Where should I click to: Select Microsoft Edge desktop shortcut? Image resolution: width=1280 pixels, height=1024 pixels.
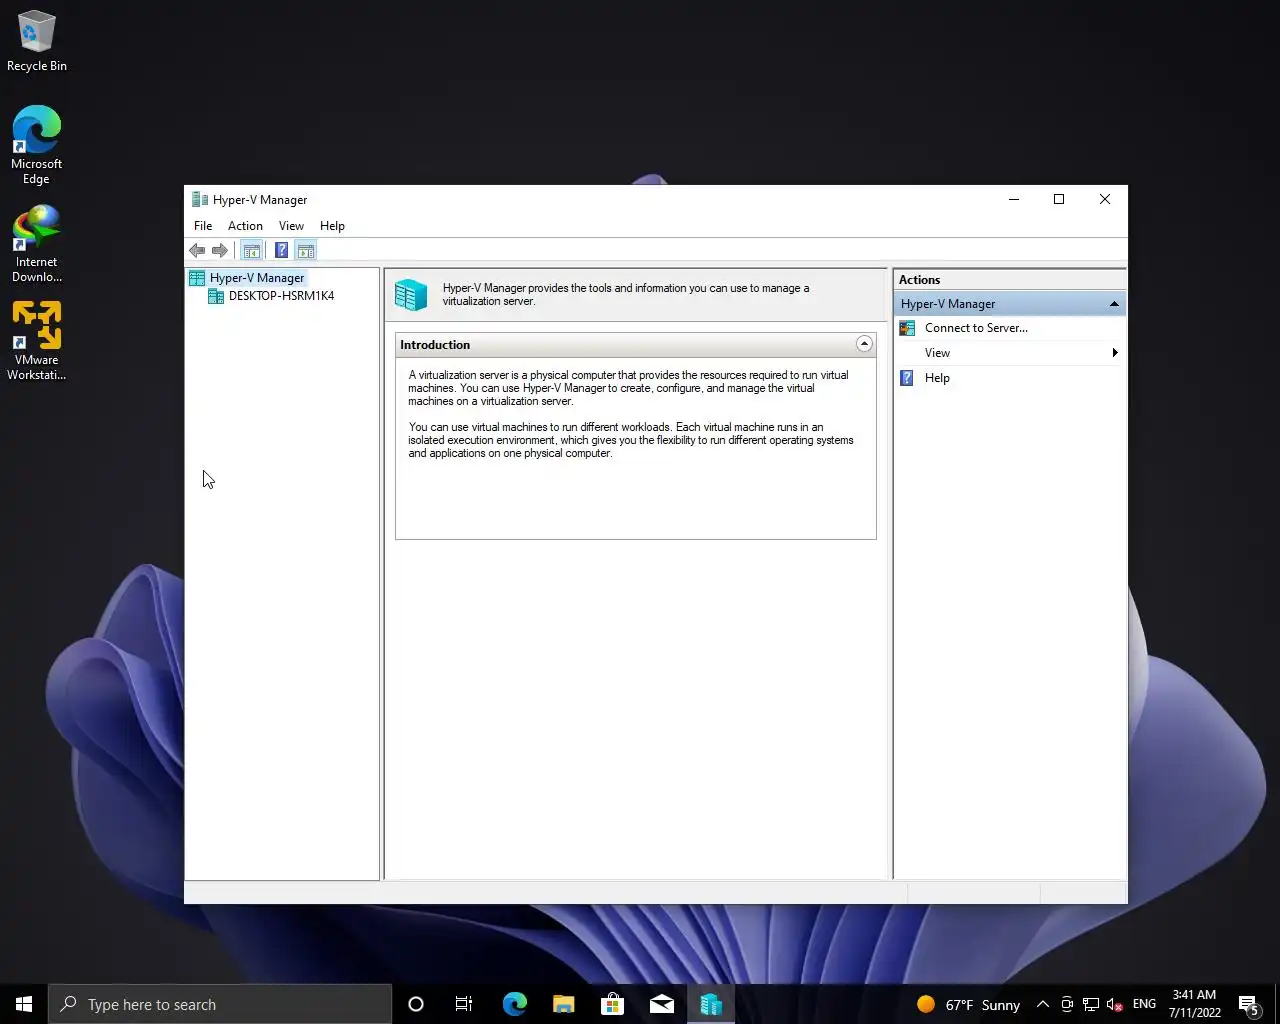click(37, 145)
